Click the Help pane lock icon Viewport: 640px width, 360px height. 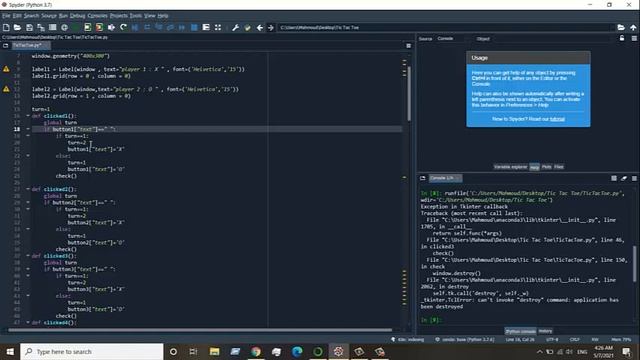[x=622, y=38]
